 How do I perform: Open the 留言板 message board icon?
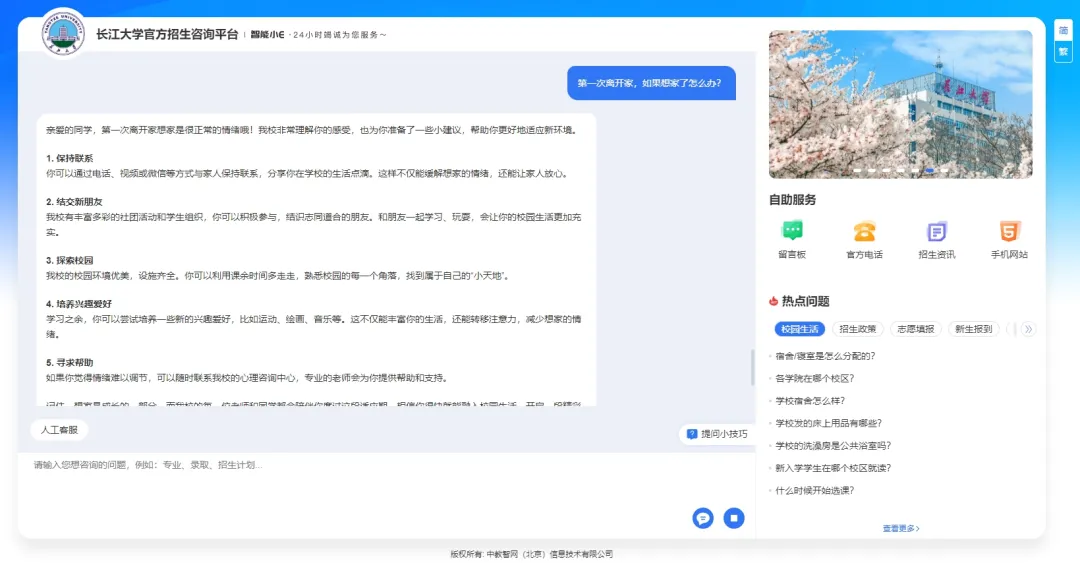coord(792,231)
